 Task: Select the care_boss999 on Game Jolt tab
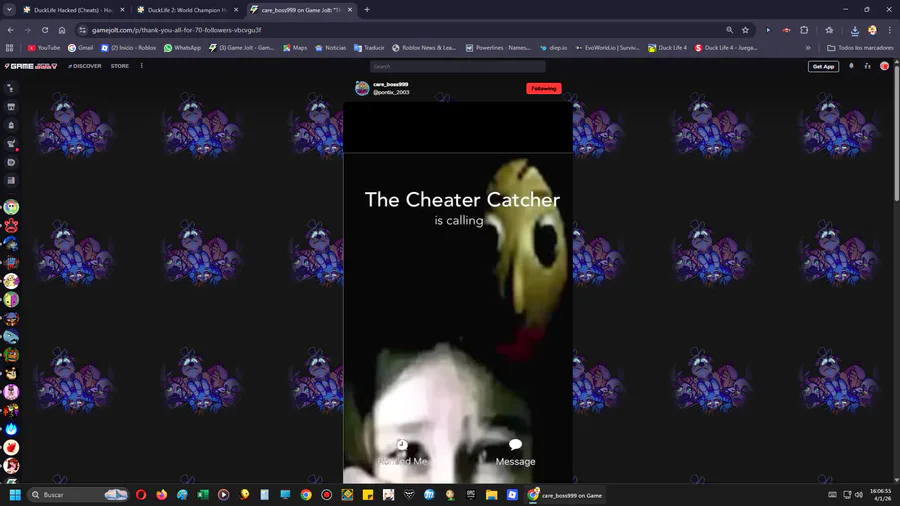301,10
